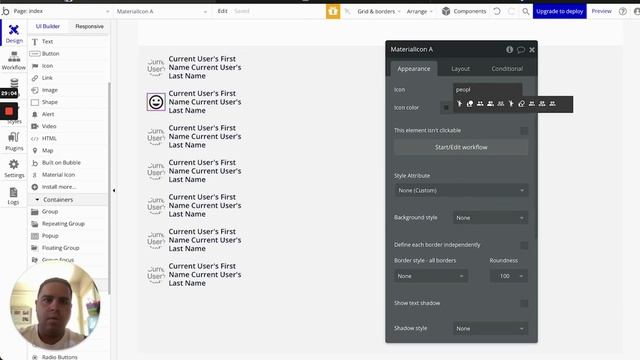Stop the recording with the red button
Image resolution: width=640 pixels, height=360 pixels.
(9, 111)
